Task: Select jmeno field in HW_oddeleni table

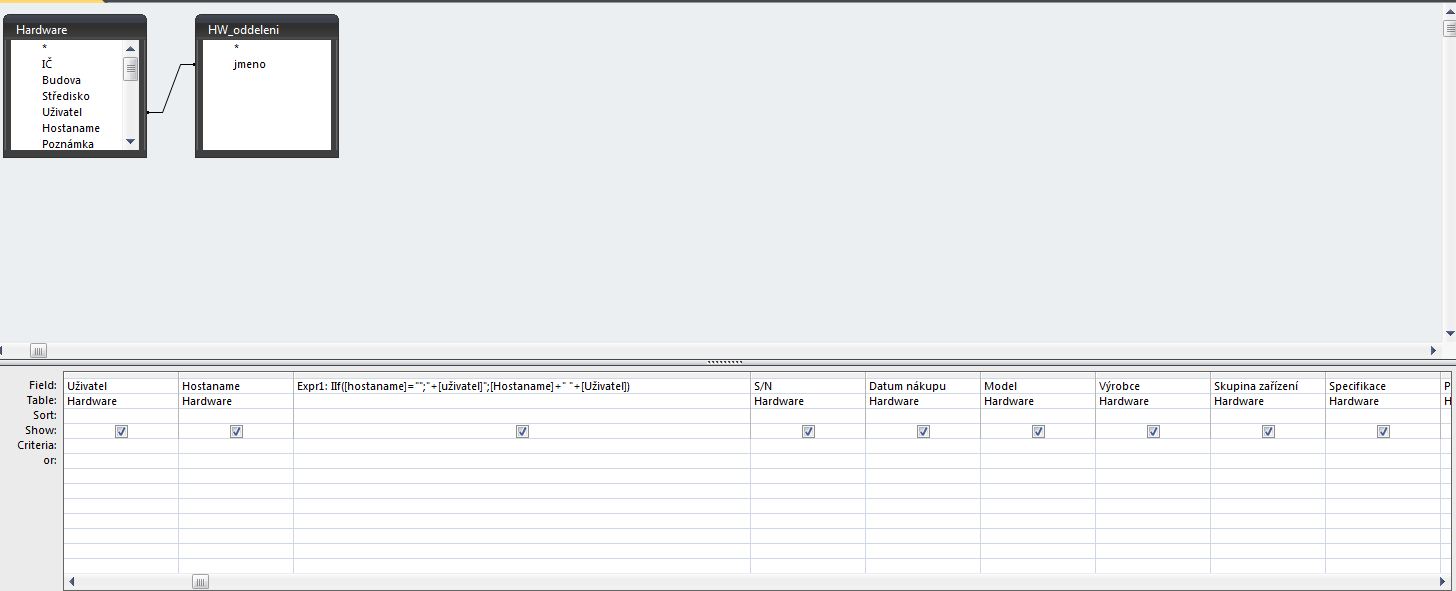Action: point(249,64)
